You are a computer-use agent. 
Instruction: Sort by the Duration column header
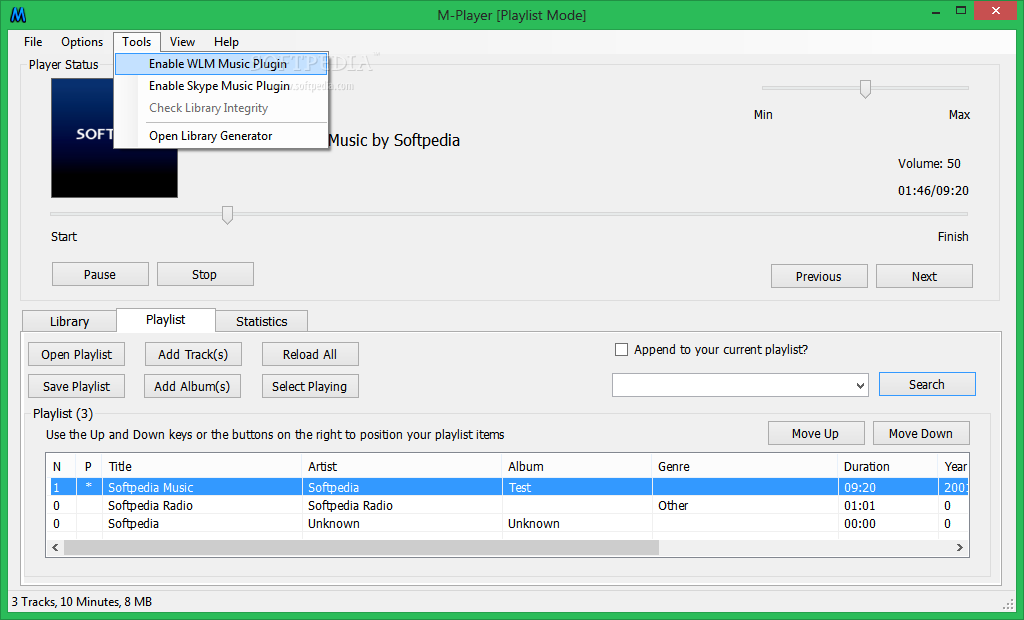[888, 466]
